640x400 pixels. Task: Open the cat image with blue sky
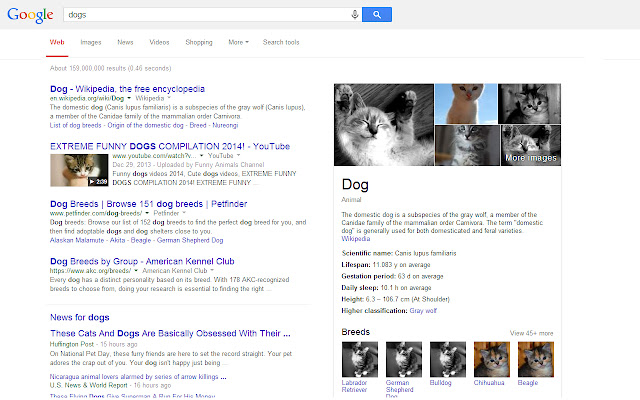pos(466,104)
